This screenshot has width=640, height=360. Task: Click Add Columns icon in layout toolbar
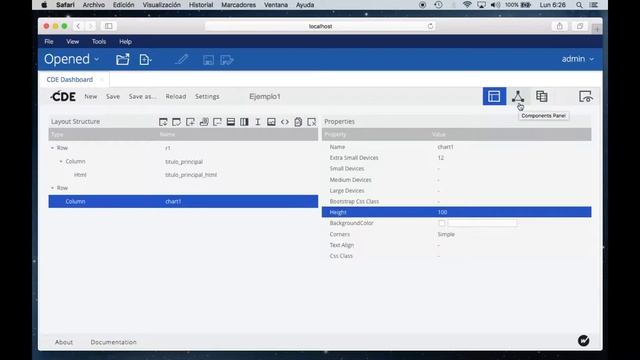point(244,122)
